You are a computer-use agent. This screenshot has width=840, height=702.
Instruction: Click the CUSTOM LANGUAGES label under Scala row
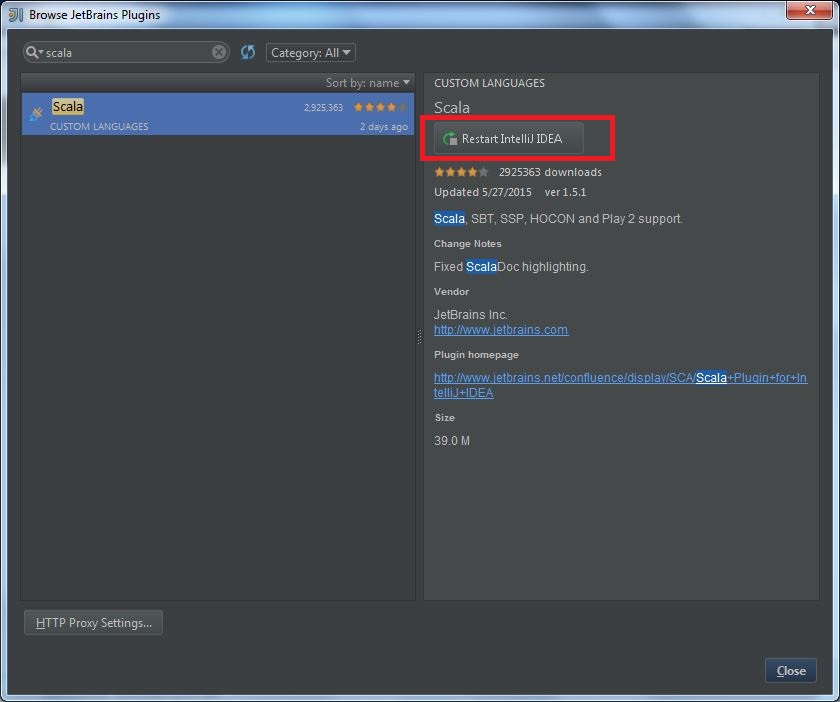(x=99, y=126)
